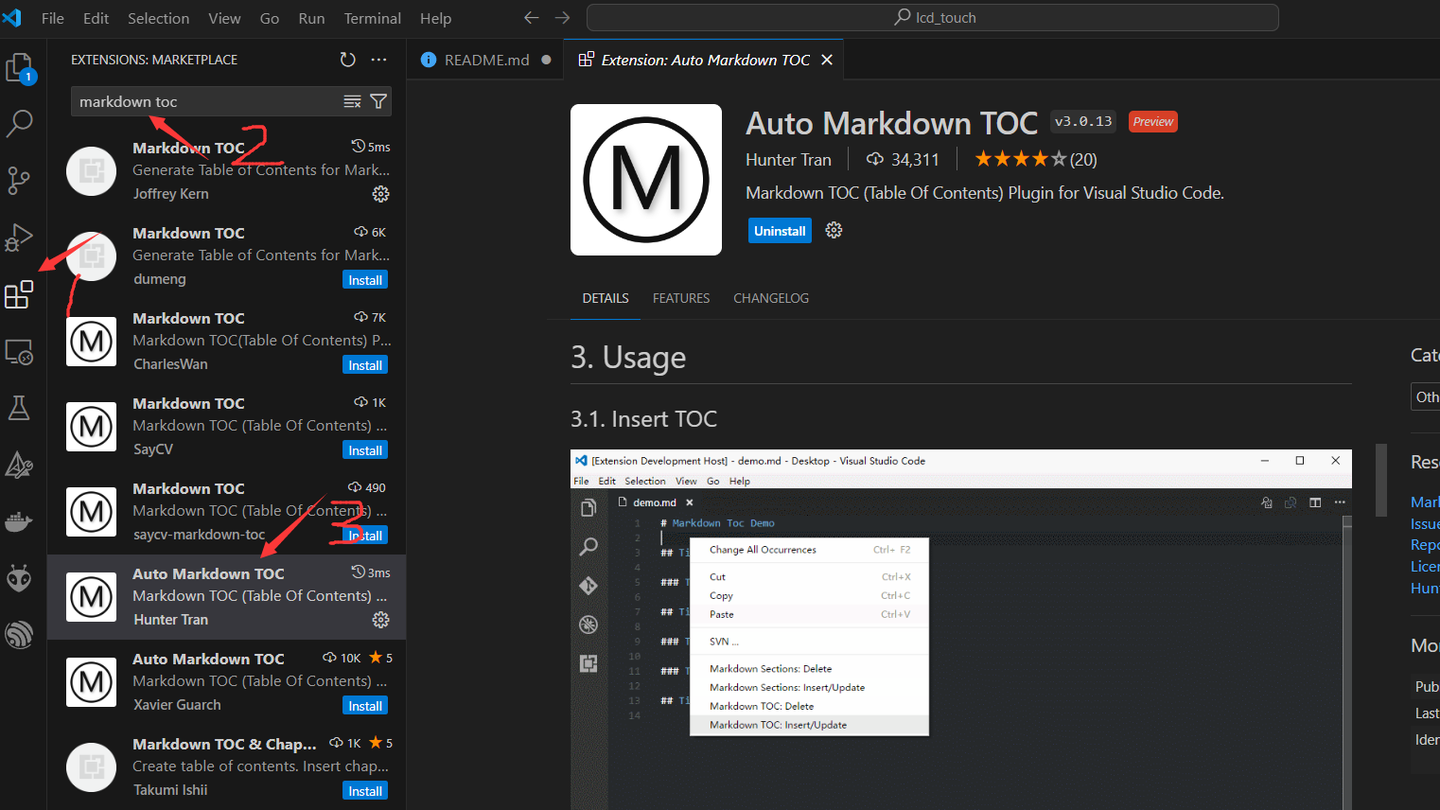Image resolution: width=1440 pixels, height=810 pixels.
Task: Open the Filter Extensions funnel dropdown
Action: tap(378, 101)
